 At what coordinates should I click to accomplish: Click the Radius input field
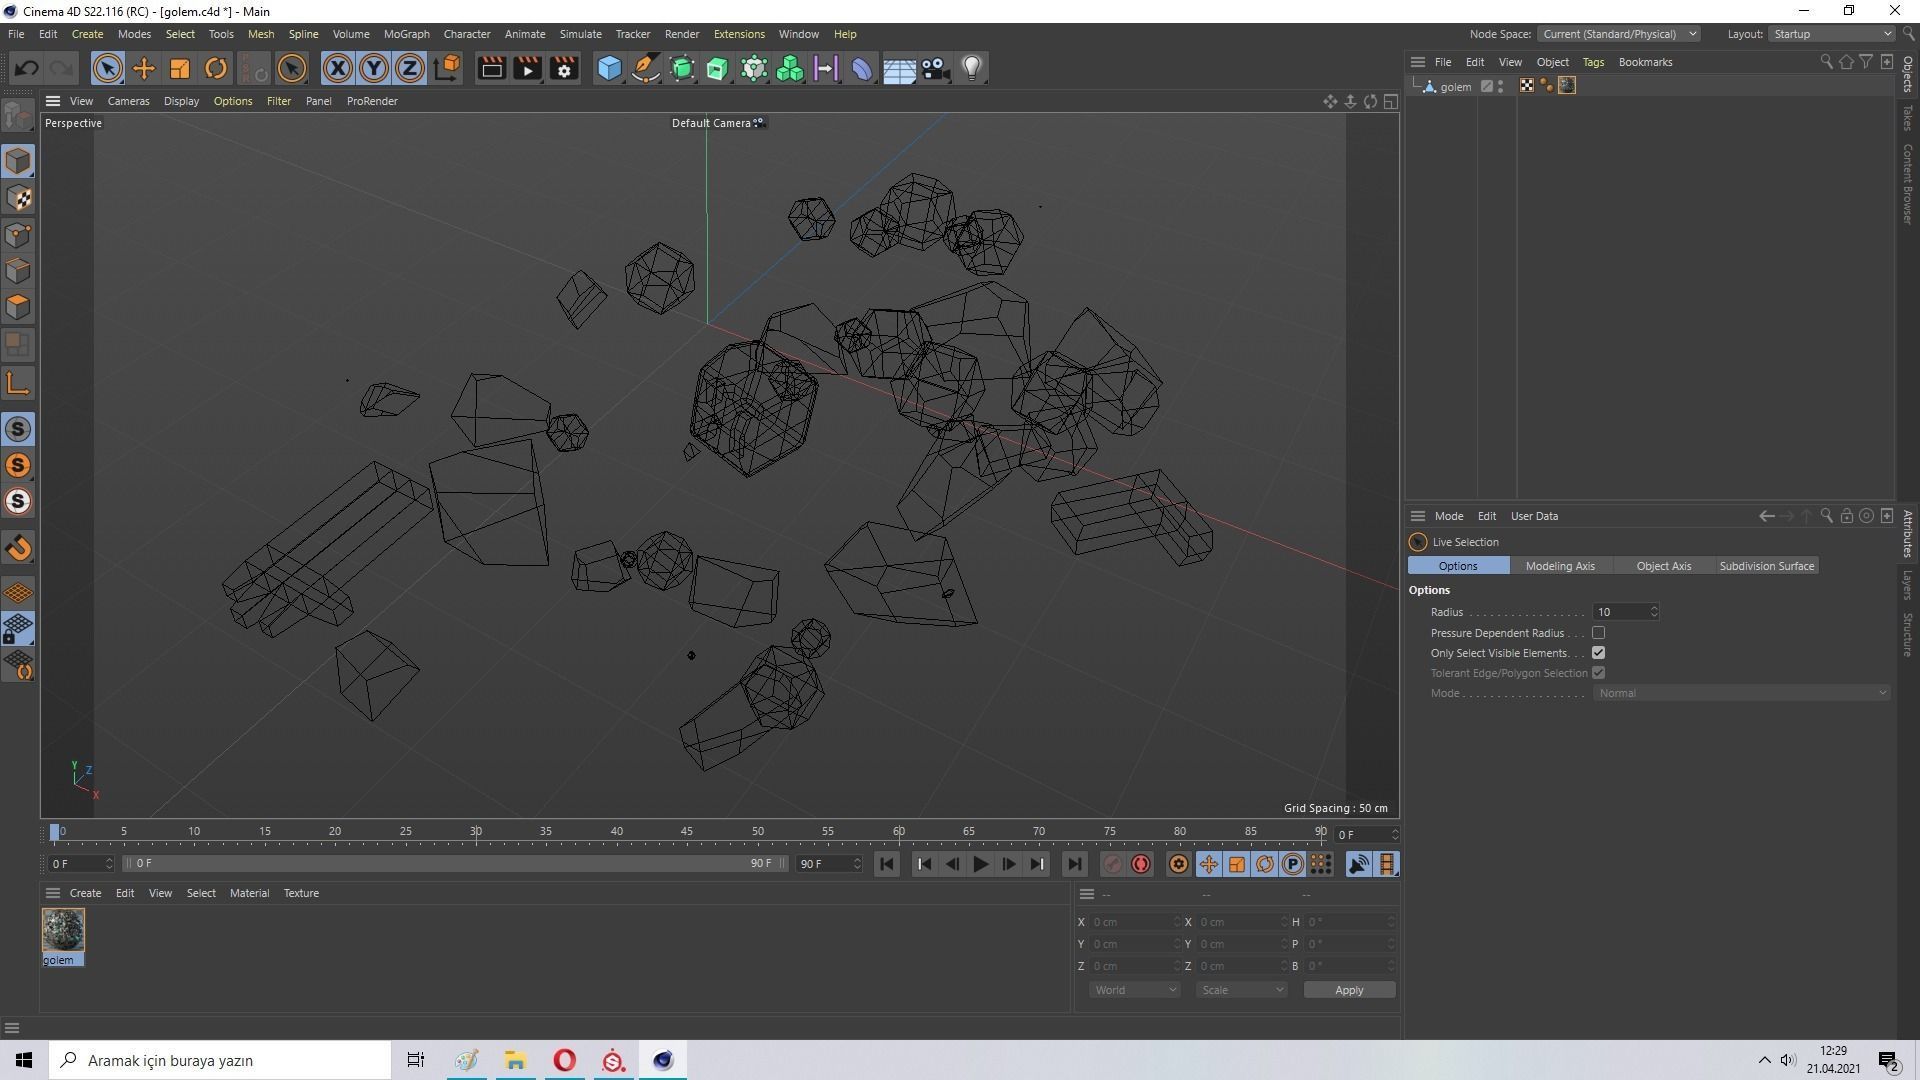tap(1620, 612)
